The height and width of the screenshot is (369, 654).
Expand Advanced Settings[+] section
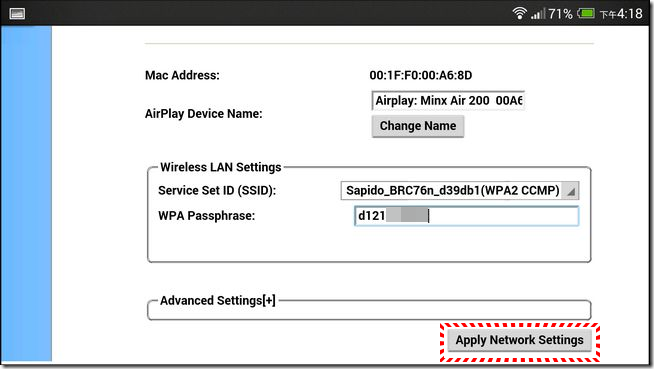[x=217, y=301]
